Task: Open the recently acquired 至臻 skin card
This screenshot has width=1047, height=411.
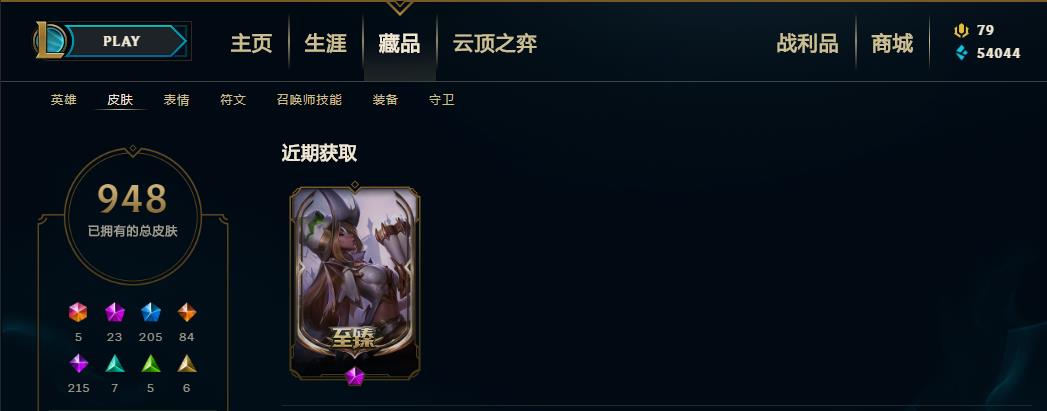Action: click(355, 283)
